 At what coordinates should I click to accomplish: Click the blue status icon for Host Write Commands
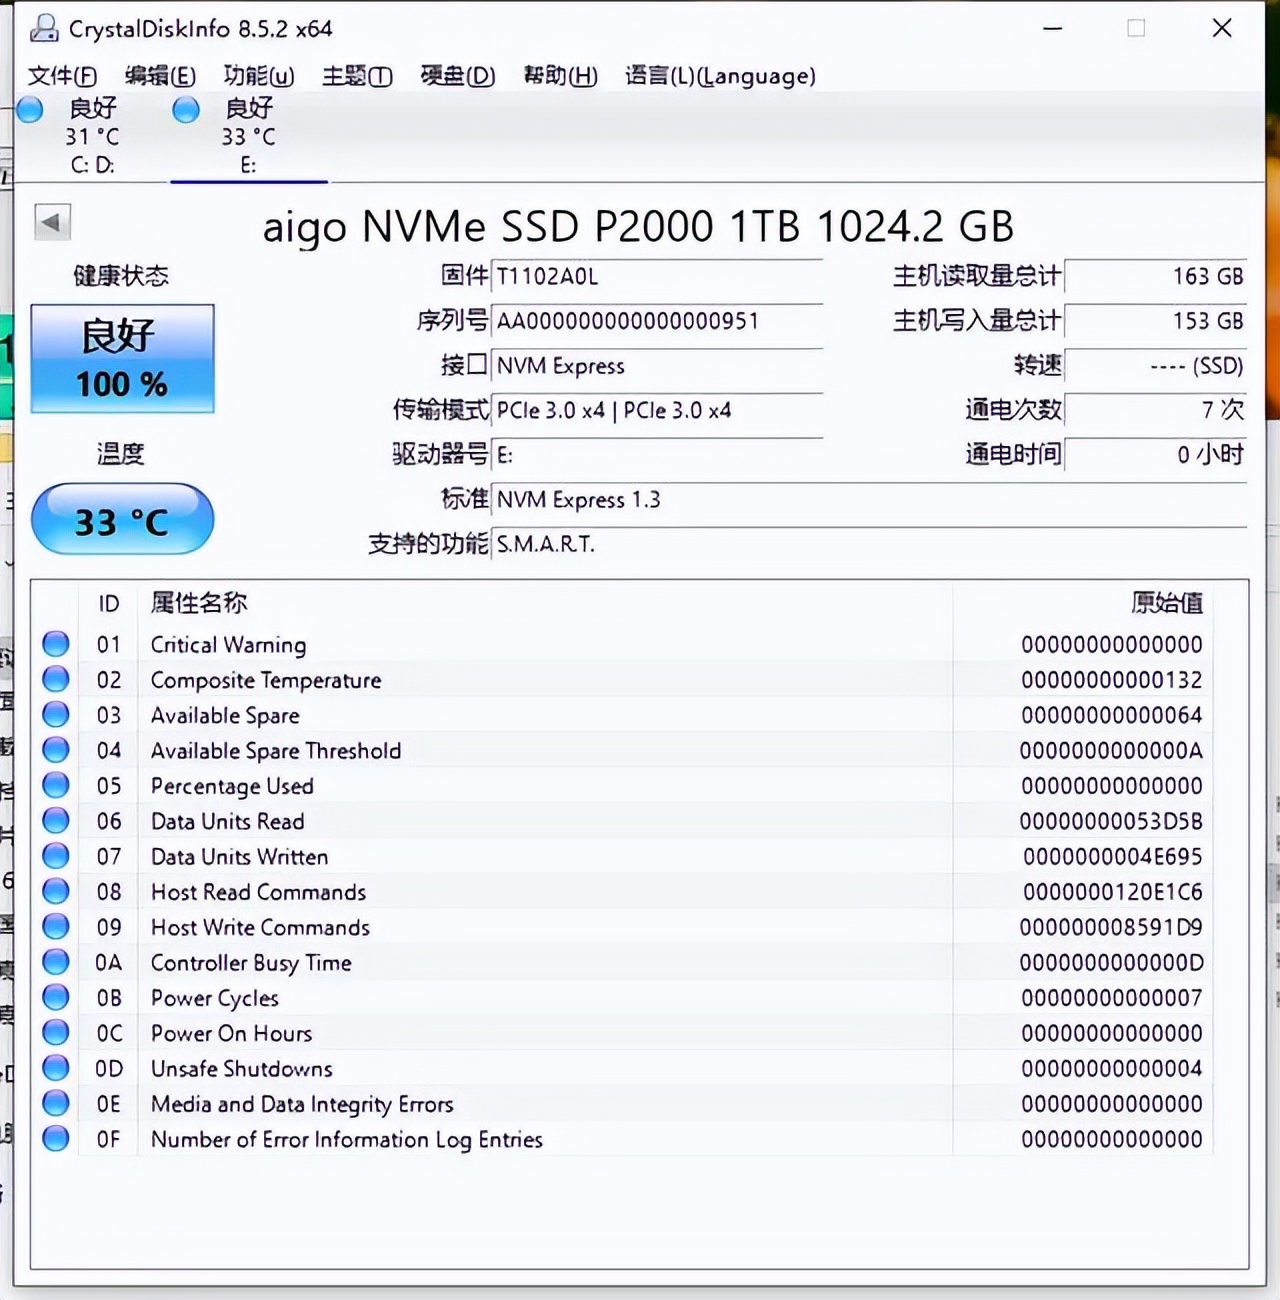point(56,926)
